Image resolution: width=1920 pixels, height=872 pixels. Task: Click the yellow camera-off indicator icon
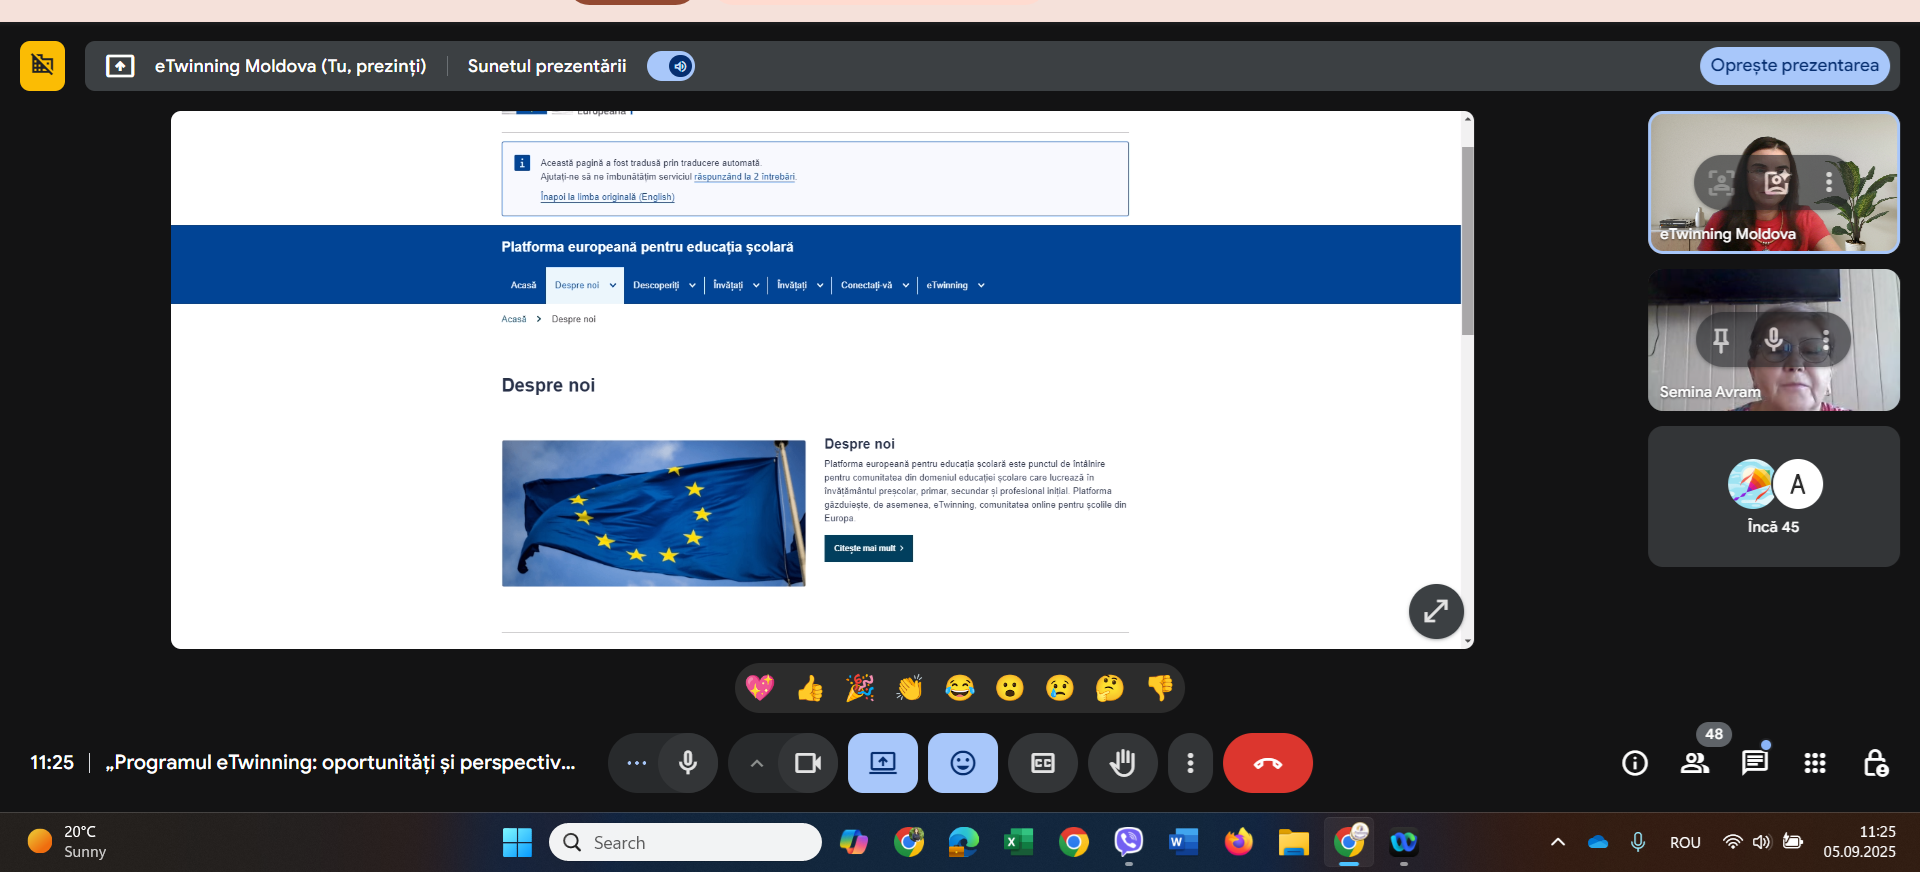(42, 66)
